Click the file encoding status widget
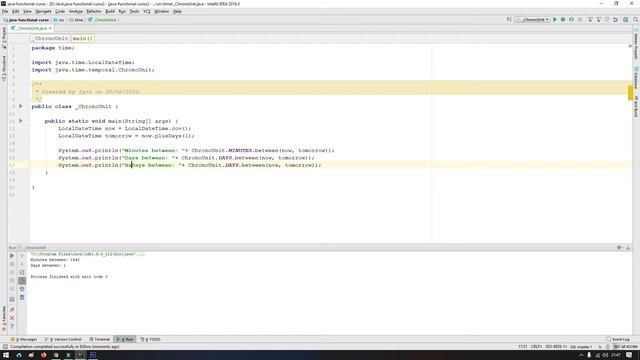640x360 pixels. point(556,347)
